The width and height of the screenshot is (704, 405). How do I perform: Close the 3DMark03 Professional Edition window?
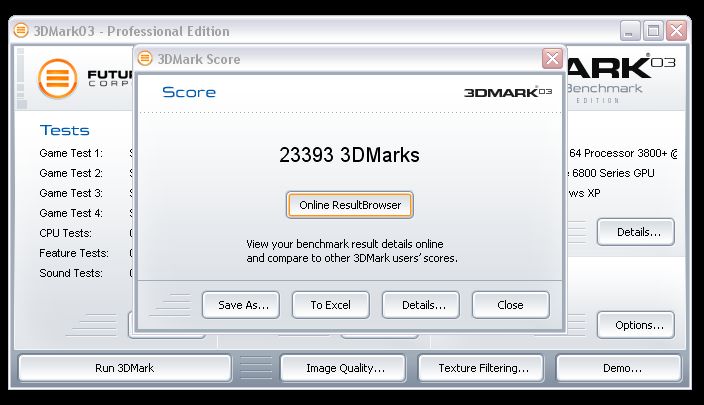pos(676,31)
